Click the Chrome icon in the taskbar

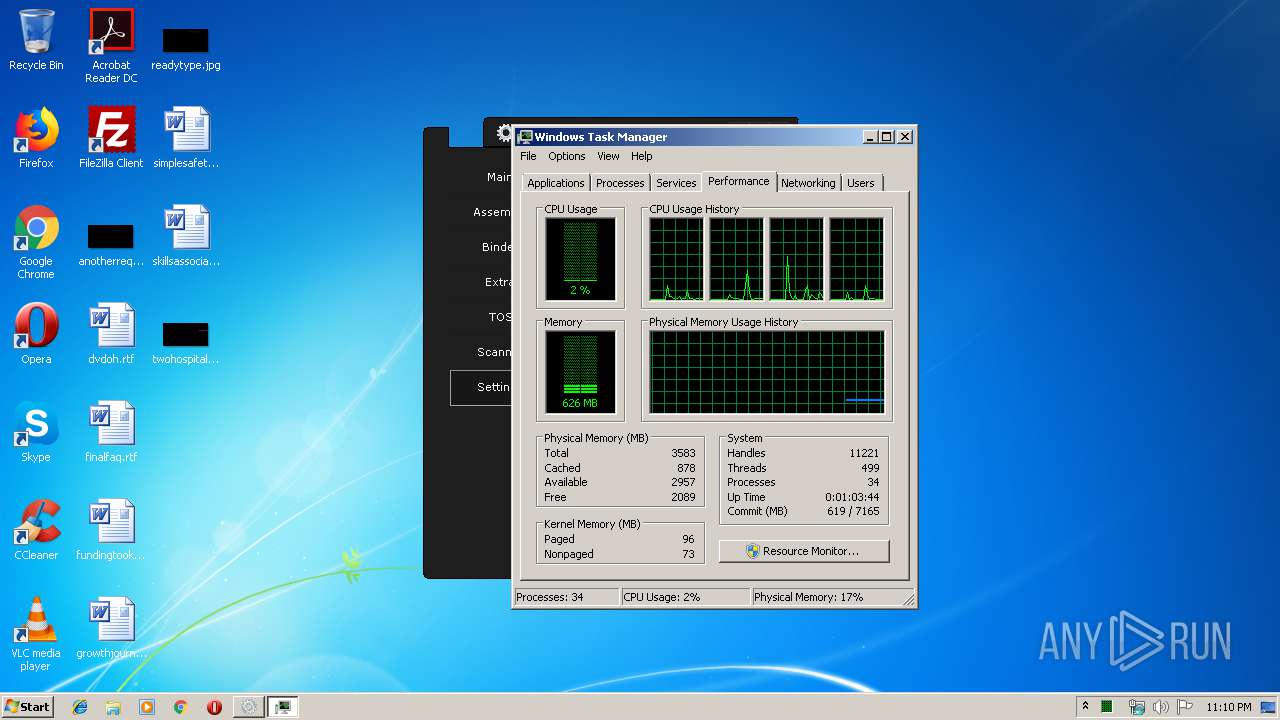(x=181, y=707)
